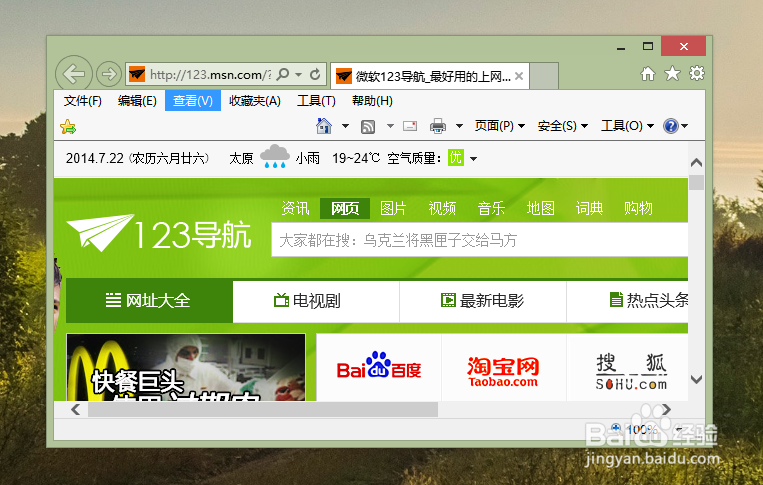This screenshot has height=485, width=763.
Task: Expand dropdown next to RSS feeds icon
Action: pos(390,126)
